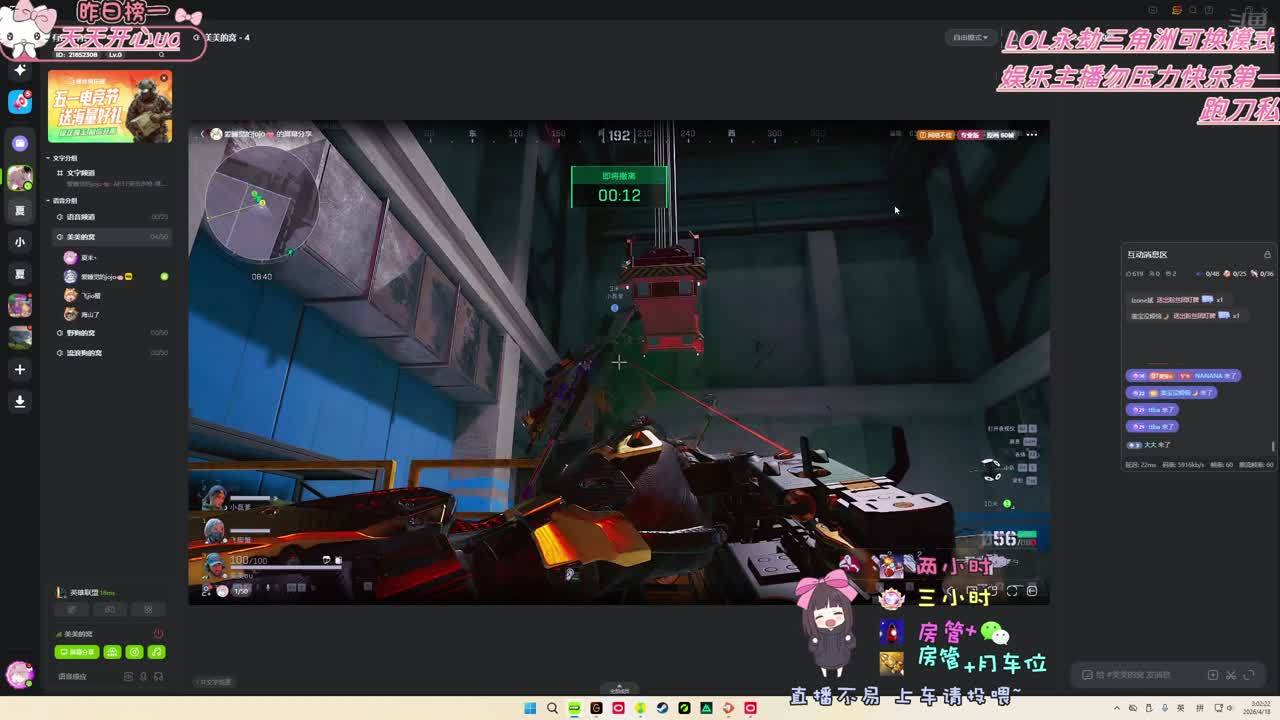The image size is (1280, 720).
Task: Select the server labeled 小 in sidebar
Action: (20, 241)
